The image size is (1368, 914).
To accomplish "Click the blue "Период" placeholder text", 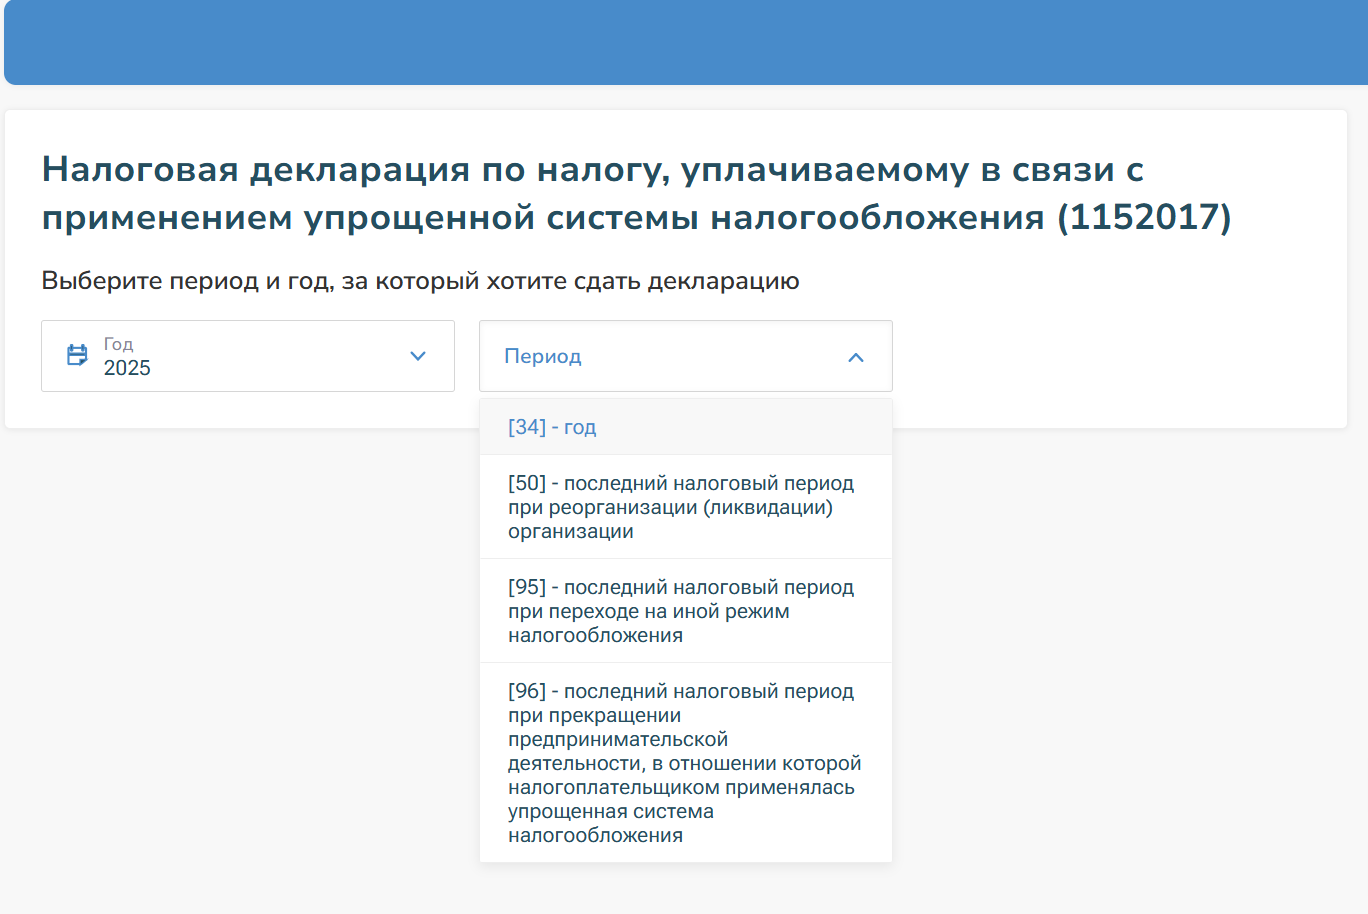I will pos(542,357).
